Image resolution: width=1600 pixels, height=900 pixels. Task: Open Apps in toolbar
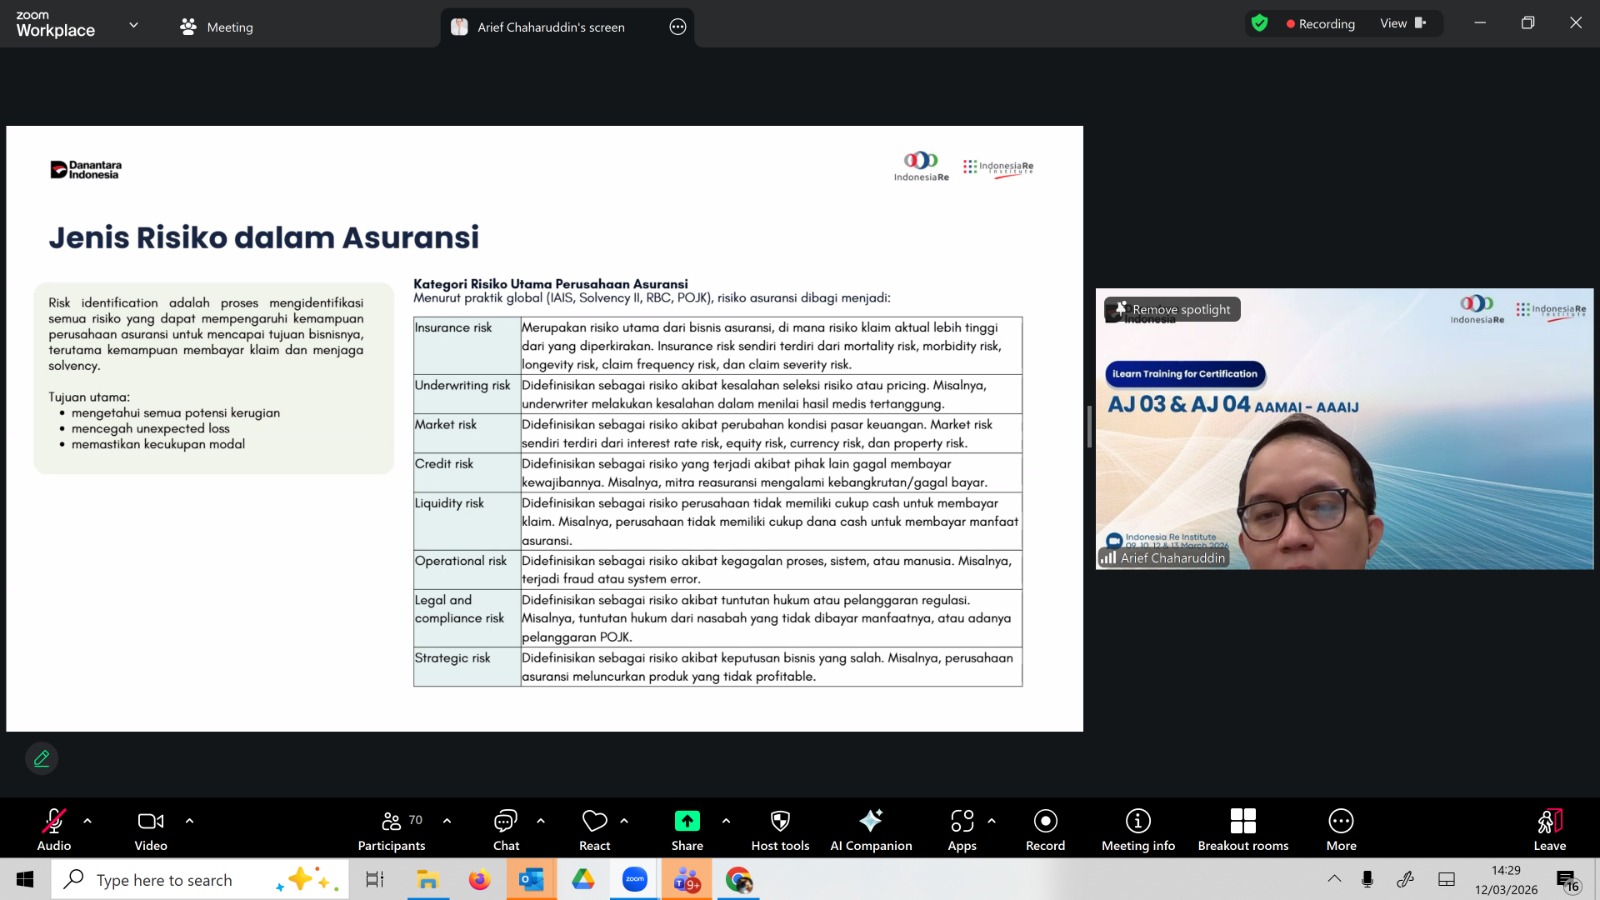point(962,830)
